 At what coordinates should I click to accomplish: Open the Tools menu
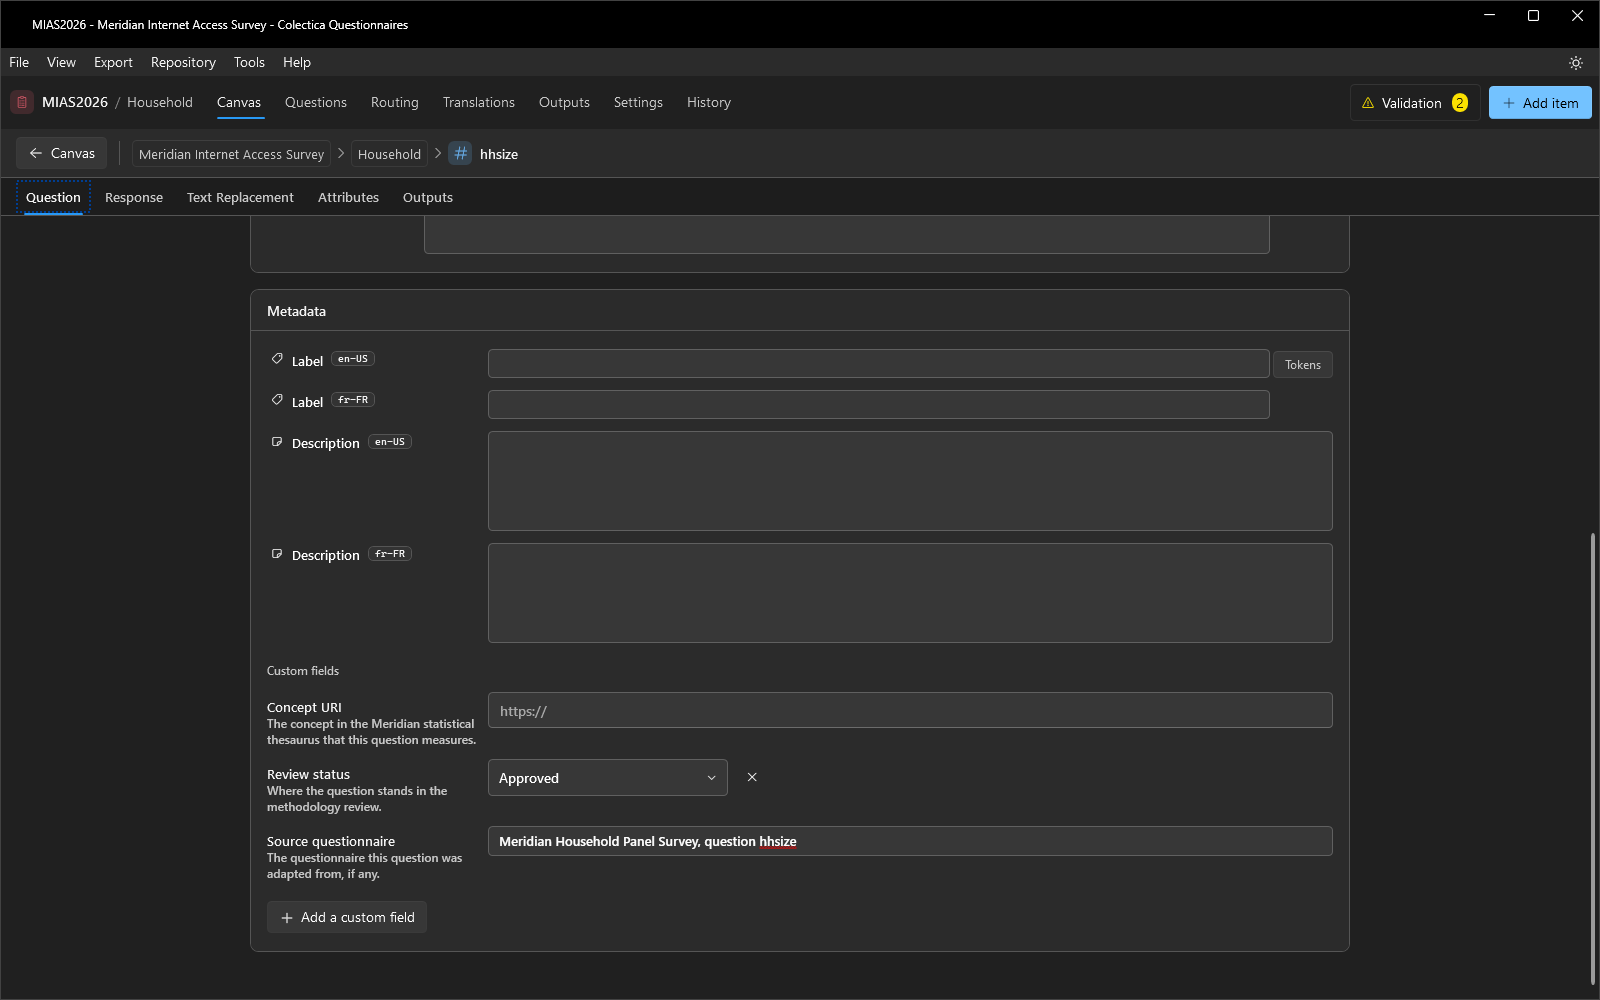pyautogui.click(x=249, y=62)
